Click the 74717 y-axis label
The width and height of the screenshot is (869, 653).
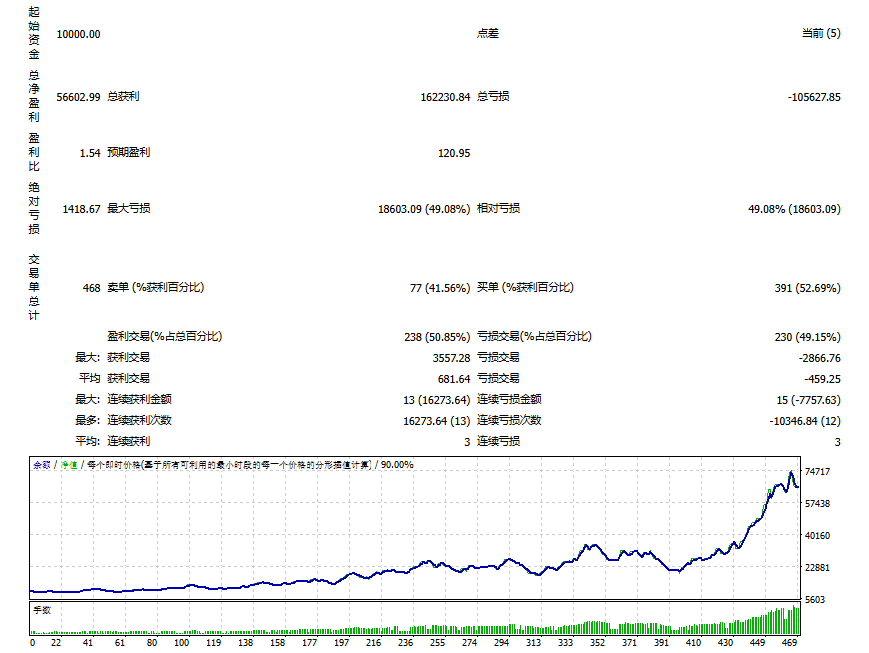[x=817, y=472]
